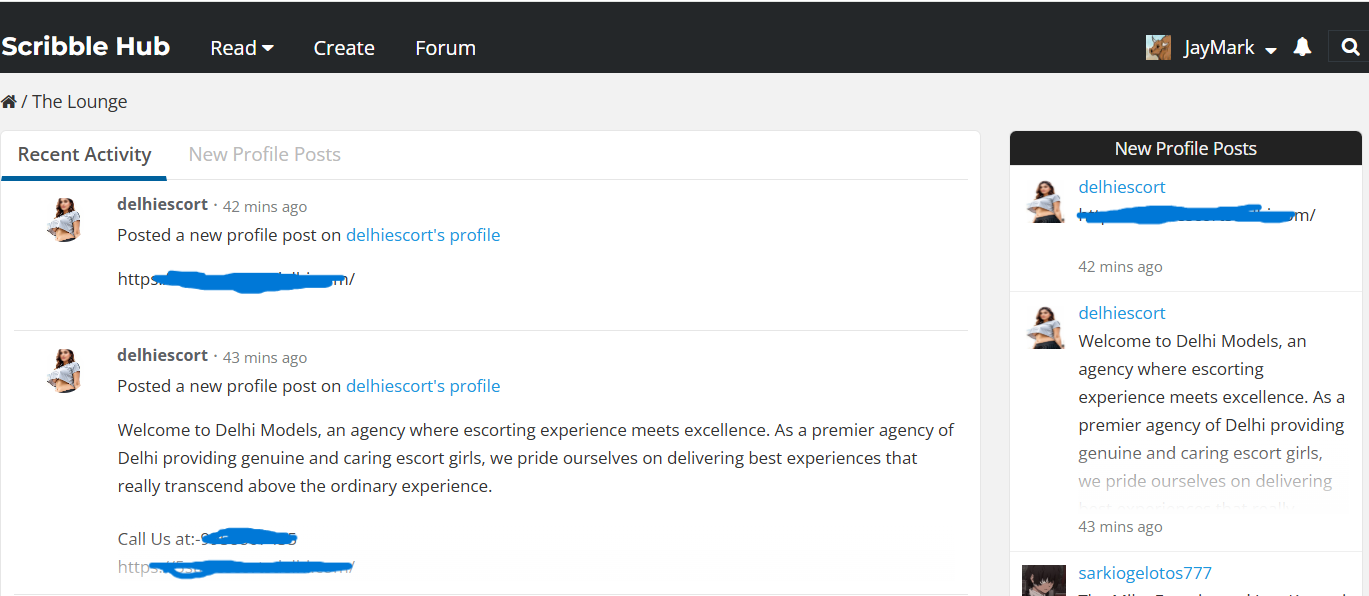The width and height of the screenshot is (1369, 596).
Task: Click the home breadcrumb icon
Action: [9, 102]
